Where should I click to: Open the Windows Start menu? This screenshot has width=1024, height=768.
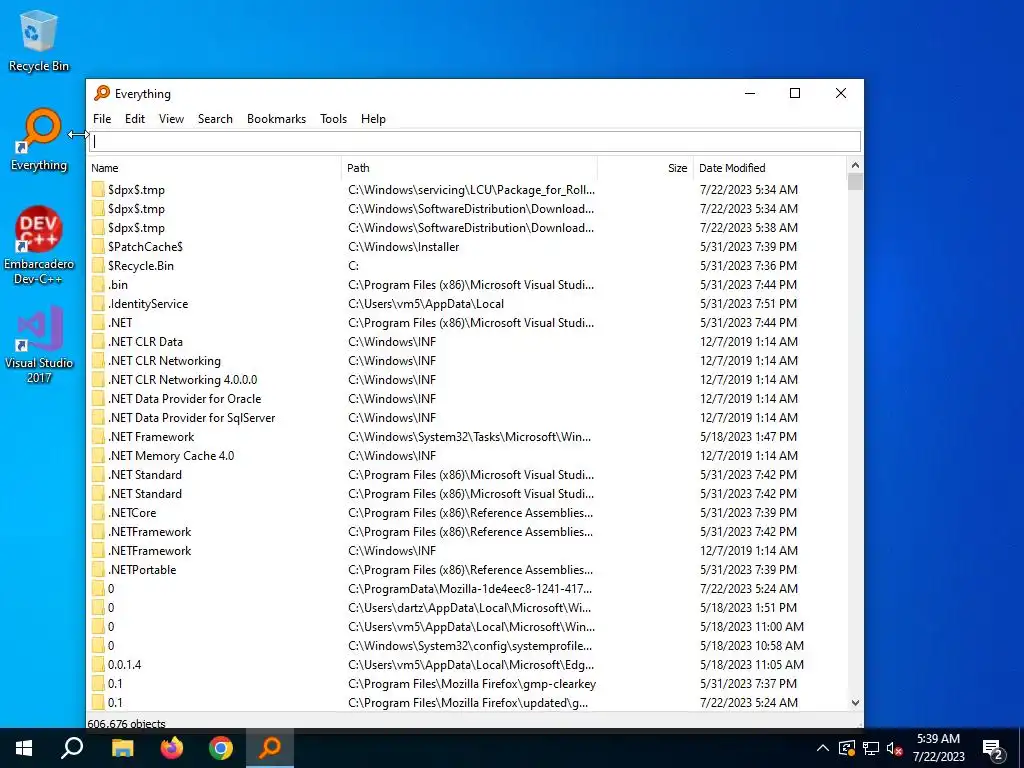24,748
